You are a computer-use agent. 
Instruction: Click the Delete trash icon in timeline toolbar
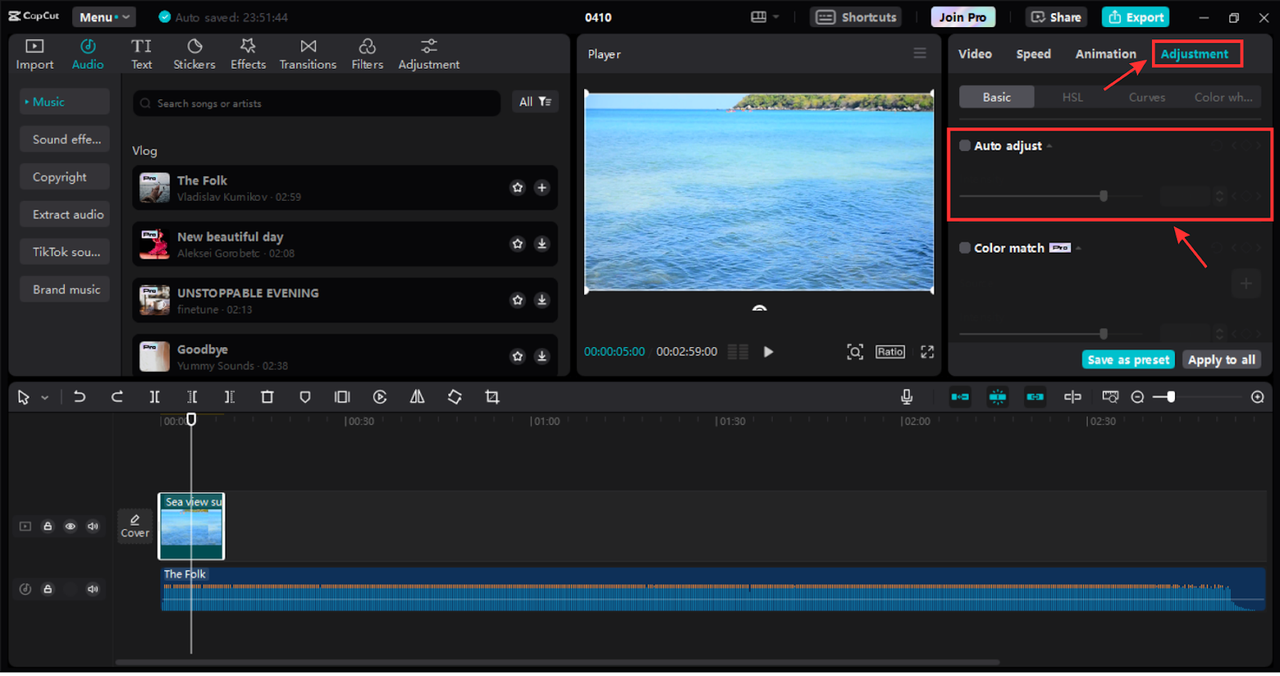coord(267,397)
